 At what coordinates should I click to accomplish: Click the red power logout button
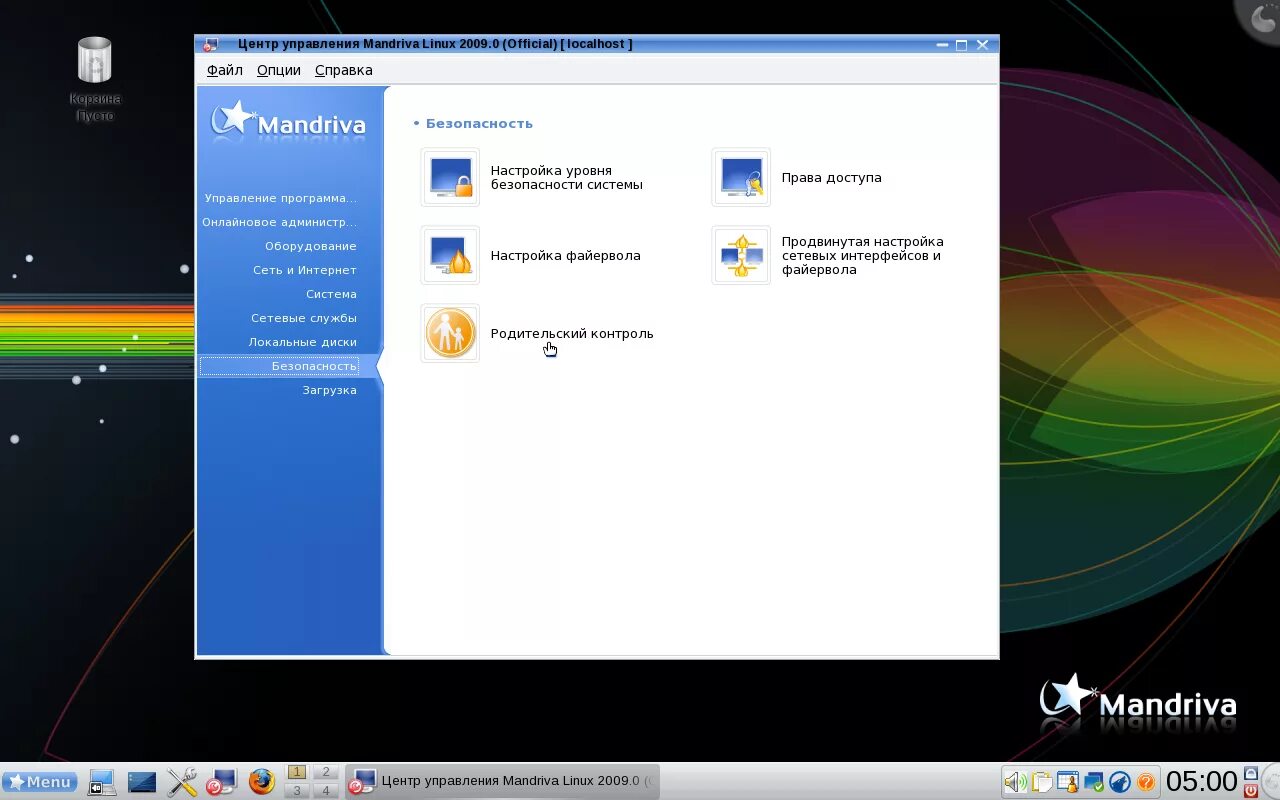coord(1250,790)
